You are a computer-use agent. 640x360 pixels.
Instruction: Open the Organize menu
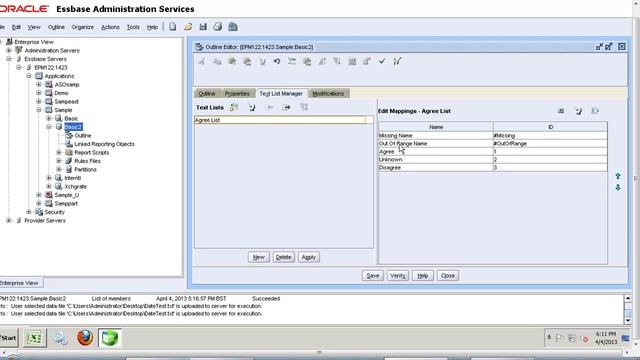pos(82,27)
